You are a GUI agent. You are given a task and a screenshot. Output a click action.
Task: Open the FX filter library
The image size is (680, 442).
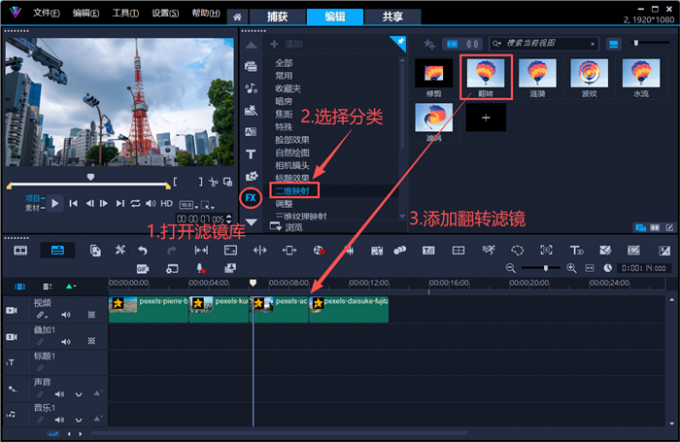click(251, 198)
